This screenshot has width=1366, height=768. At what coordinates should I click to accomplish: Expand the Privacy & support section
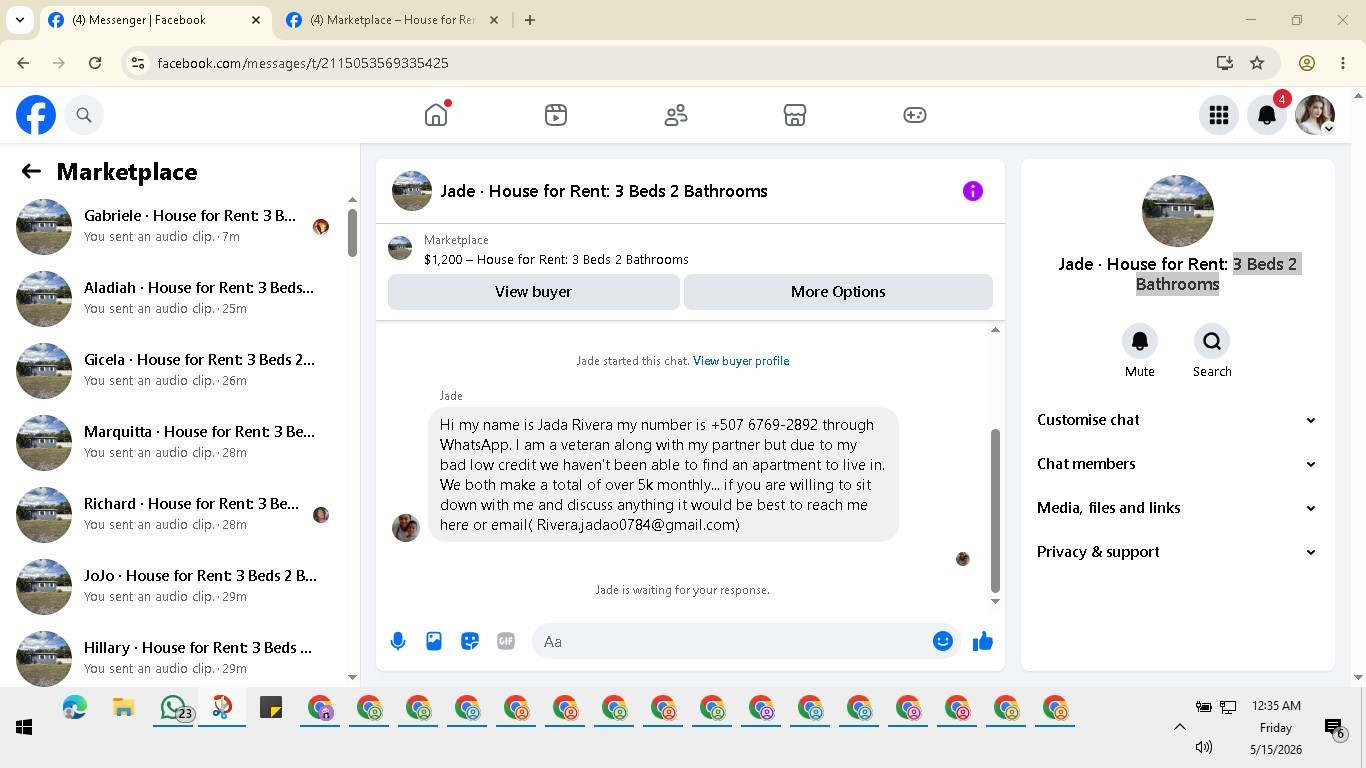tap(1177, 552)
